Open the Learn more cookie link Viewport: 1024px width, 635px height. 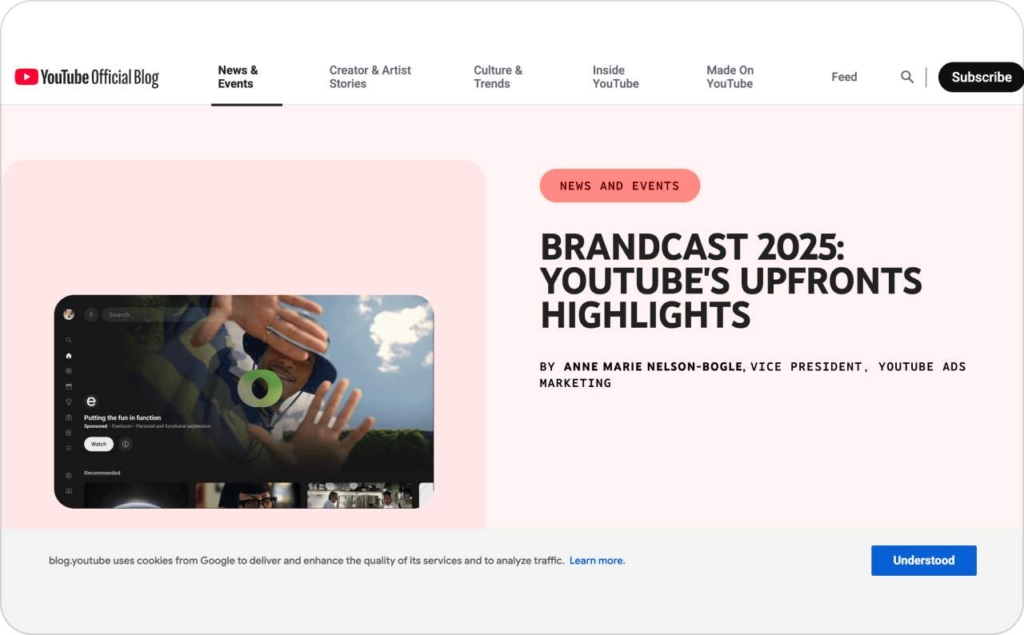(x=596, y=560)
